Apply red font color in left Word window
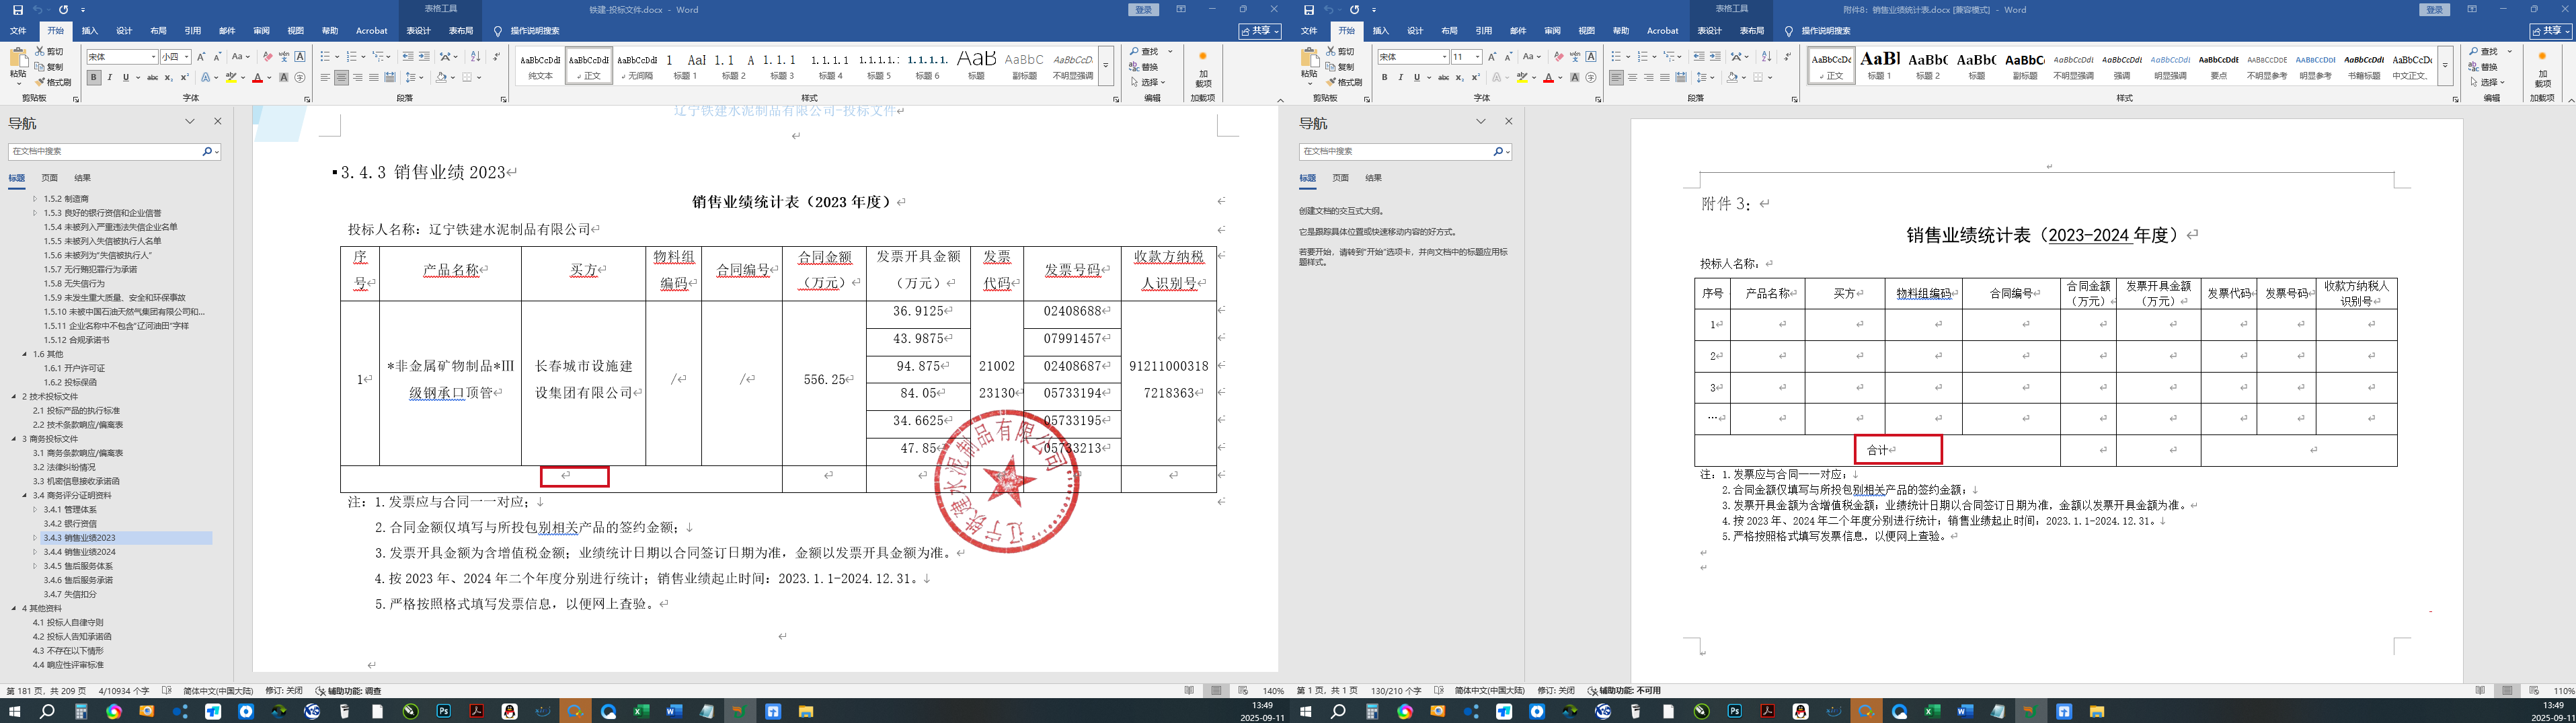This screenshot has width=2576, height=723. coord(257,77)
